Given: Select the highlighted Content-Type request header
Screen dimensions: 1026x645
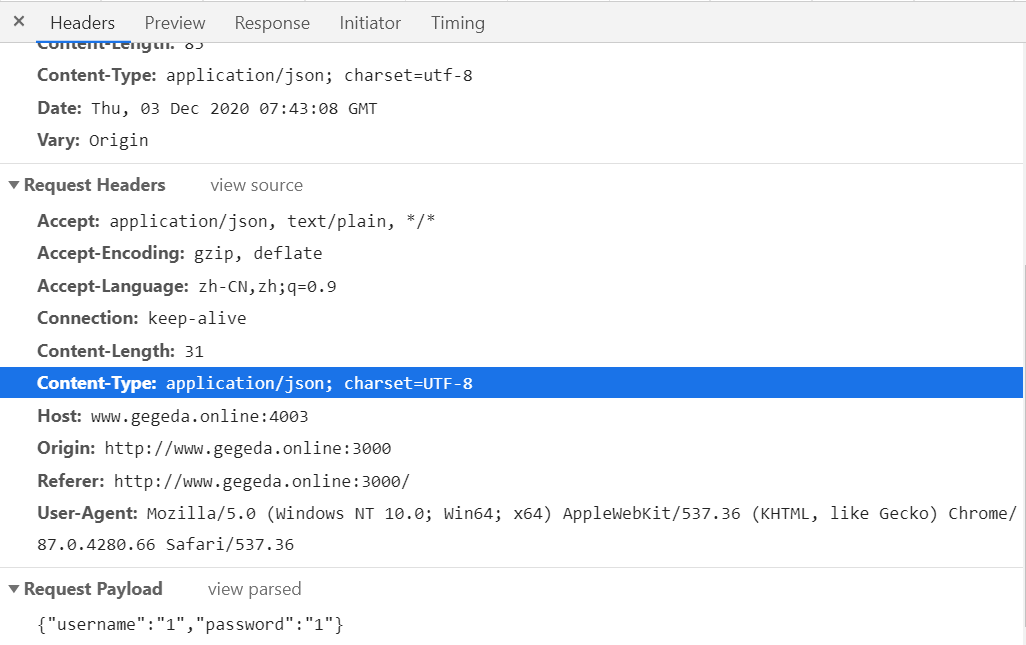Looking at the screenshot, I should [300, 383].
